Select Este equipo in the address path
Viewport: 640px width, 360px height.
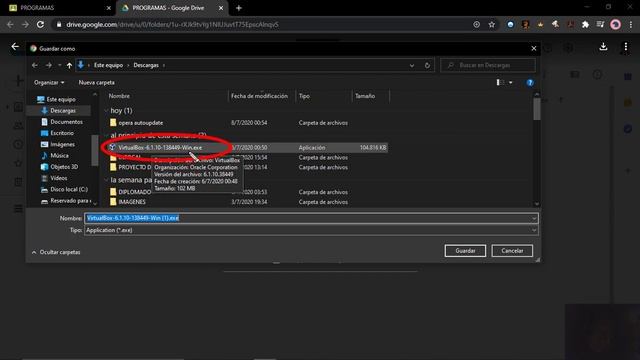pos(108,65)
